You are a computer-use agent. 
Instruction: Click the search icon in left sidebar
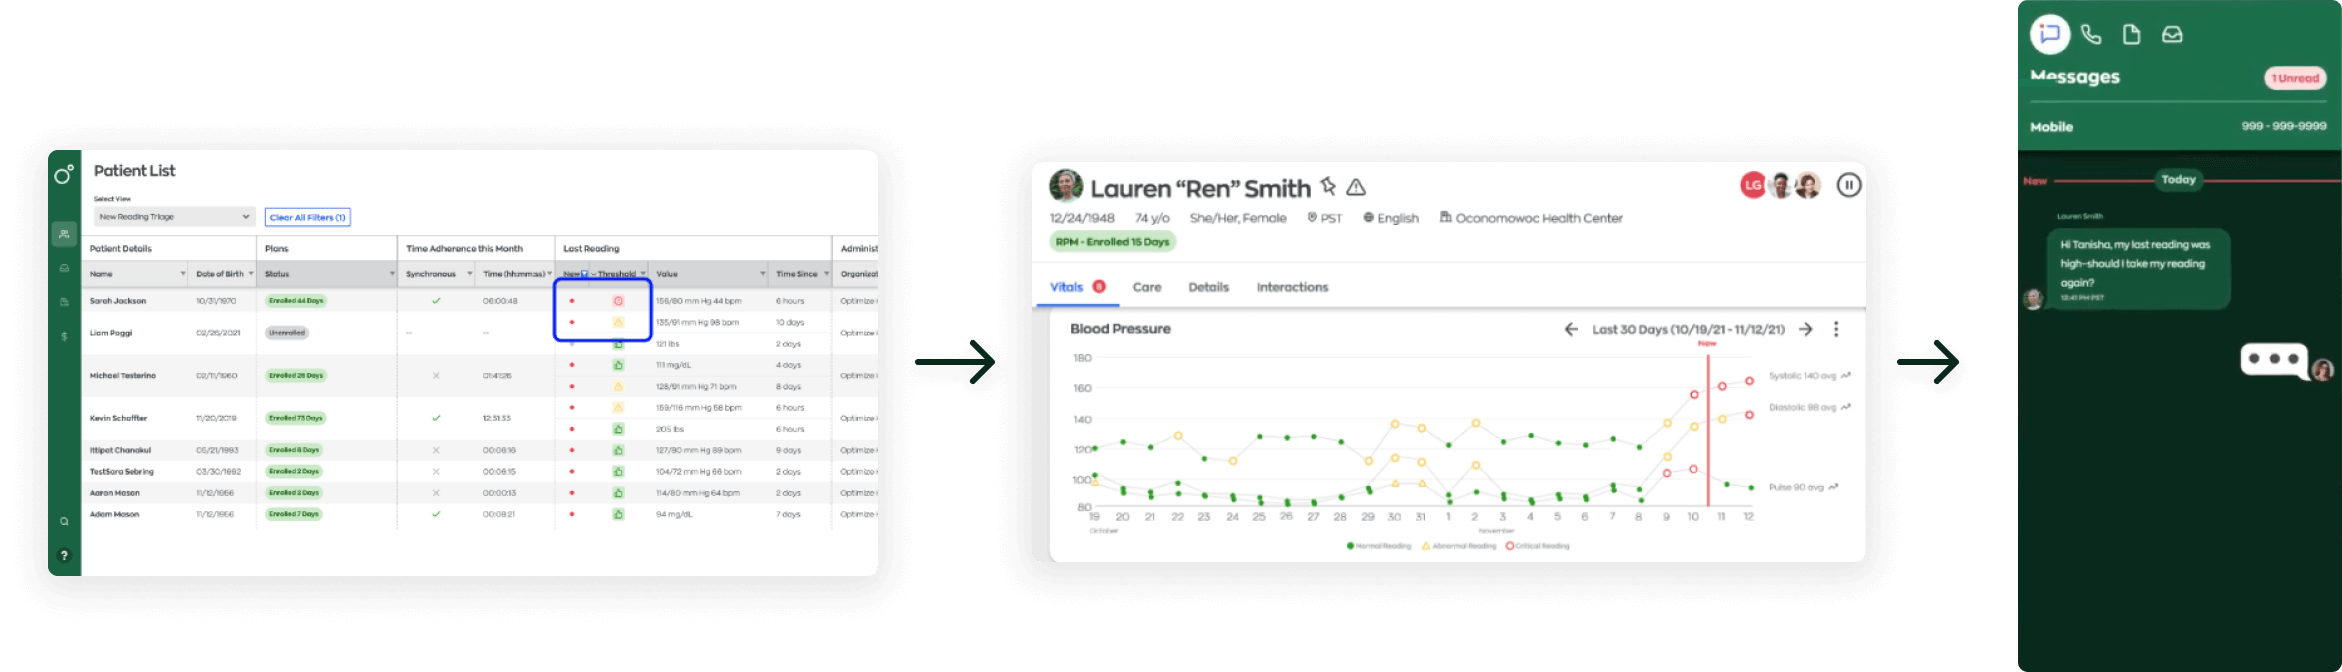coord(64,521)
